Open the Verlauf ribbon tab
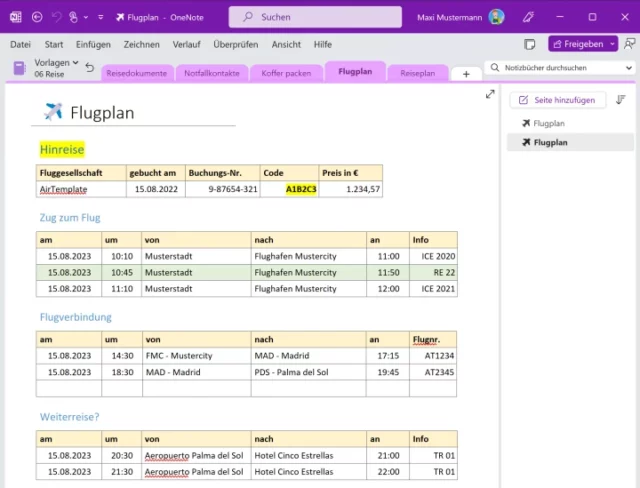 (x=187, y=44)
